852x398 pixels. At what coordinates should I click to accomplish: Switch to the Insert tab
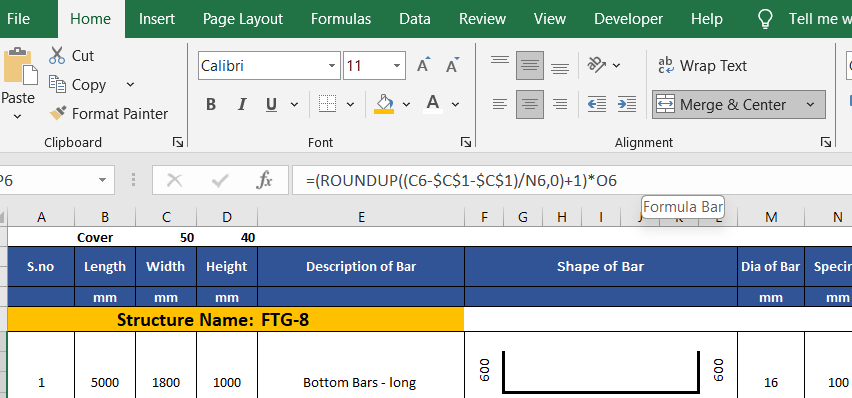tap(157, 19)
